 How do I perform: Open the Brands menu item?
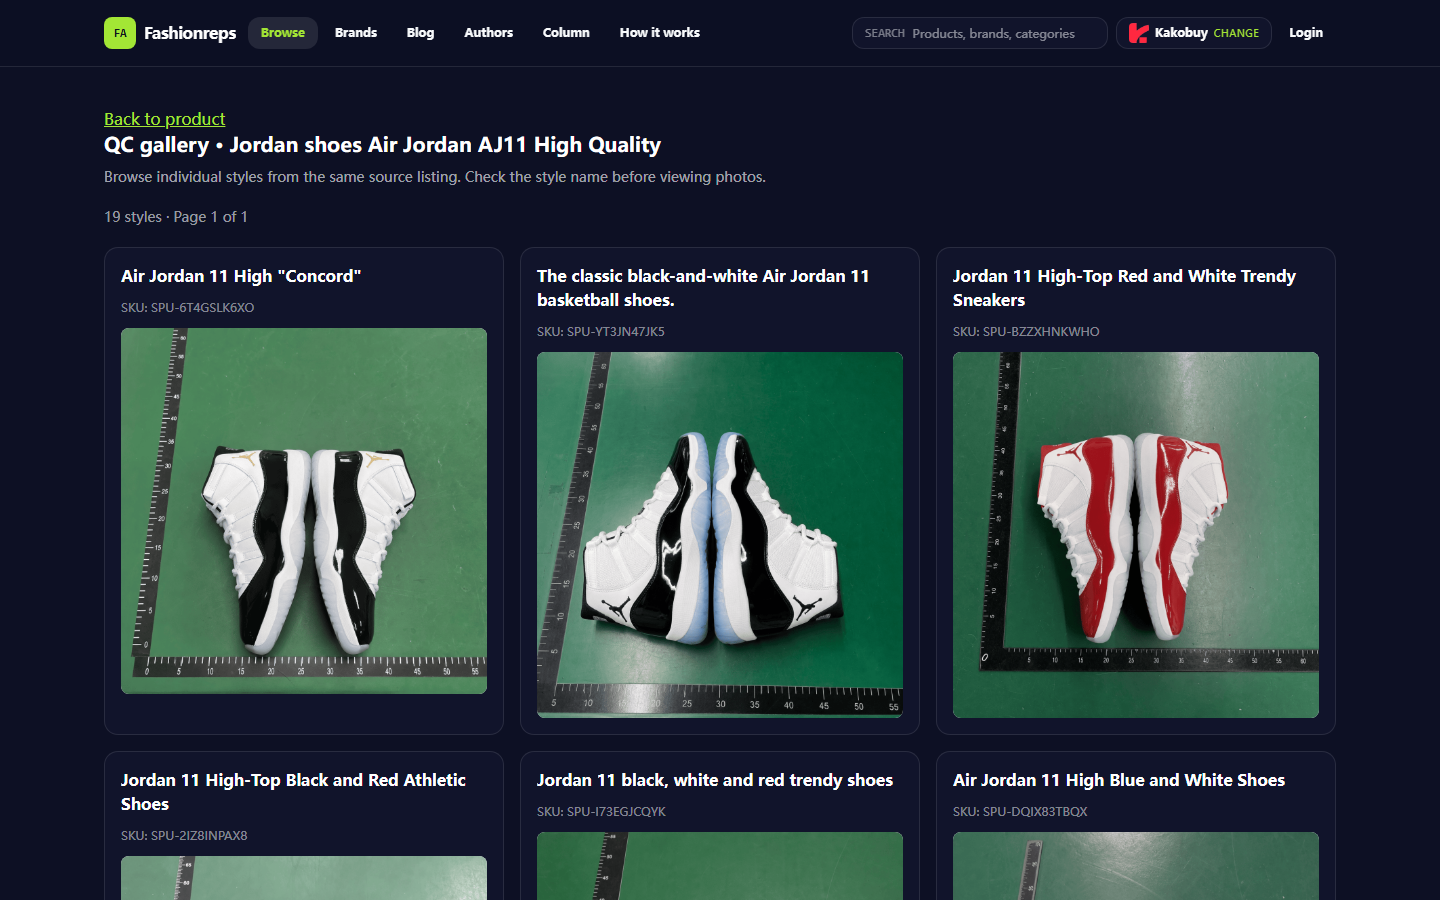point(356,33)
